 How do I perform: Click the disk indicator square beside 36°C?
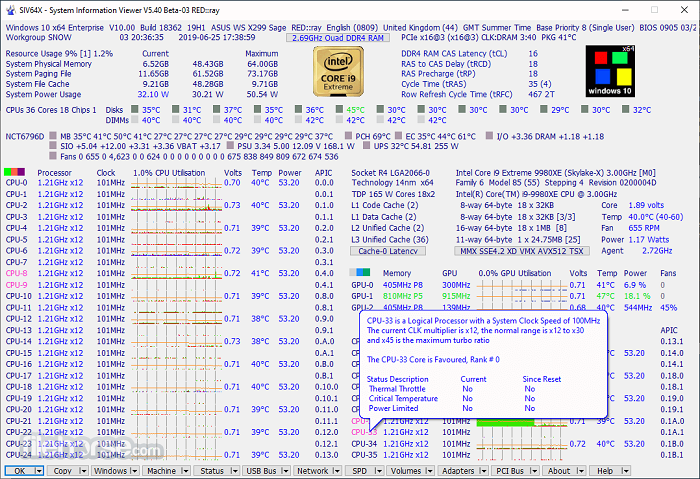299,109
